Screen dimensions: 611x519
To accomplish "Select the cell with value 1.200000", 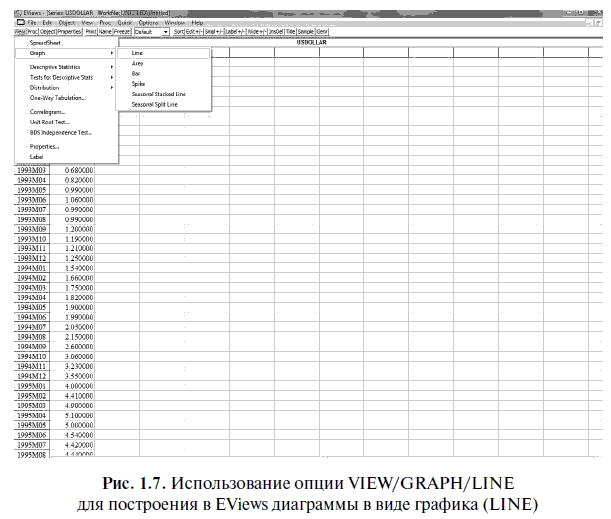I will [72, 229].
